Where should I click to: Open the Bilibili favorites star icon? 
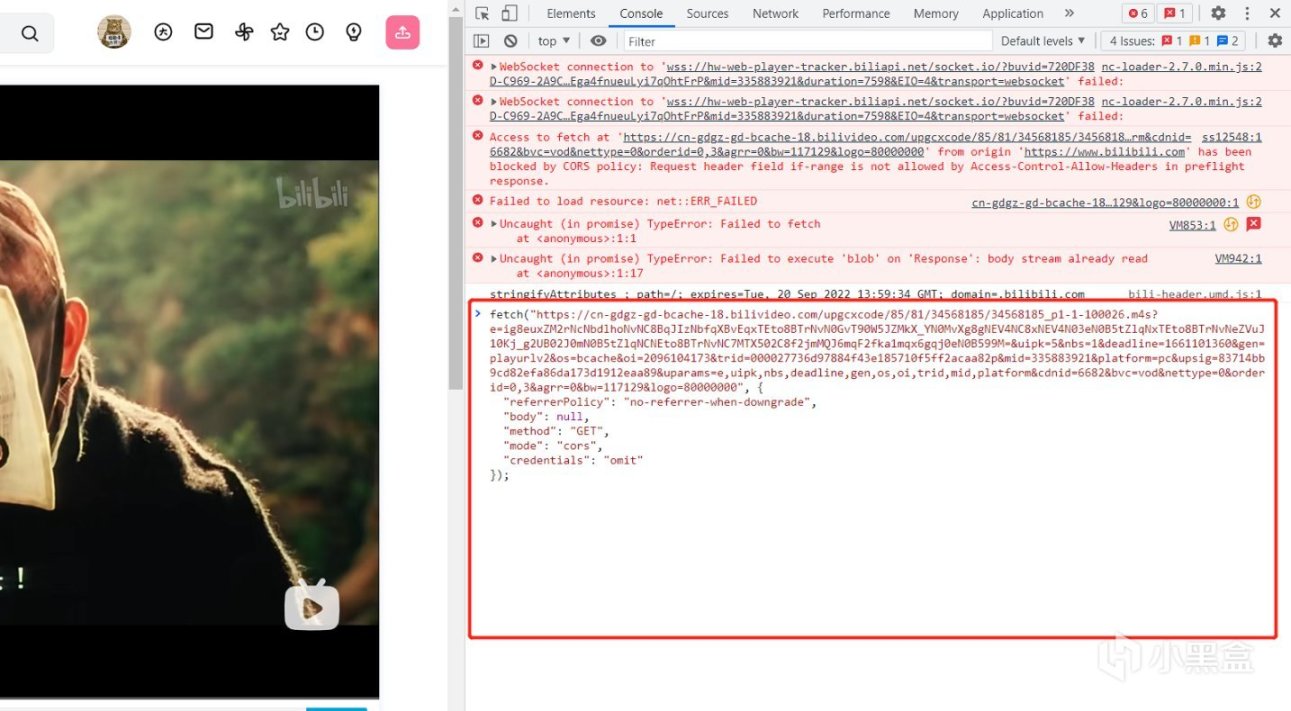[280, 32]
